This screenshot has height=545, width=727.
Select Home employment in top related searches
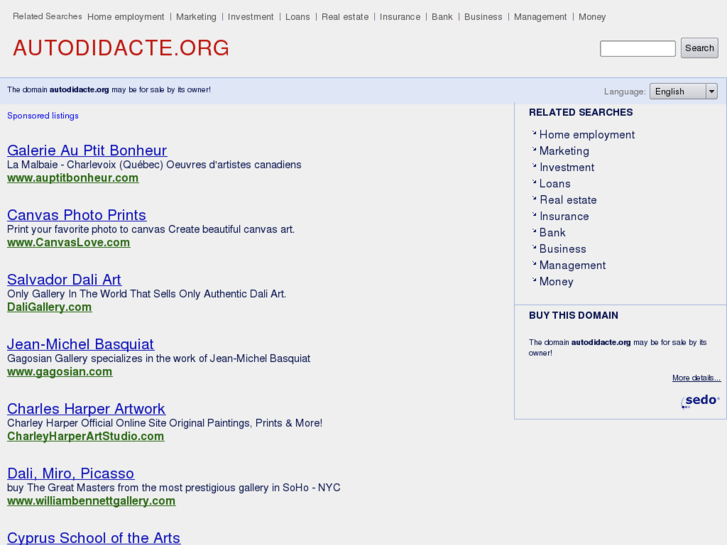click(126, 17)
